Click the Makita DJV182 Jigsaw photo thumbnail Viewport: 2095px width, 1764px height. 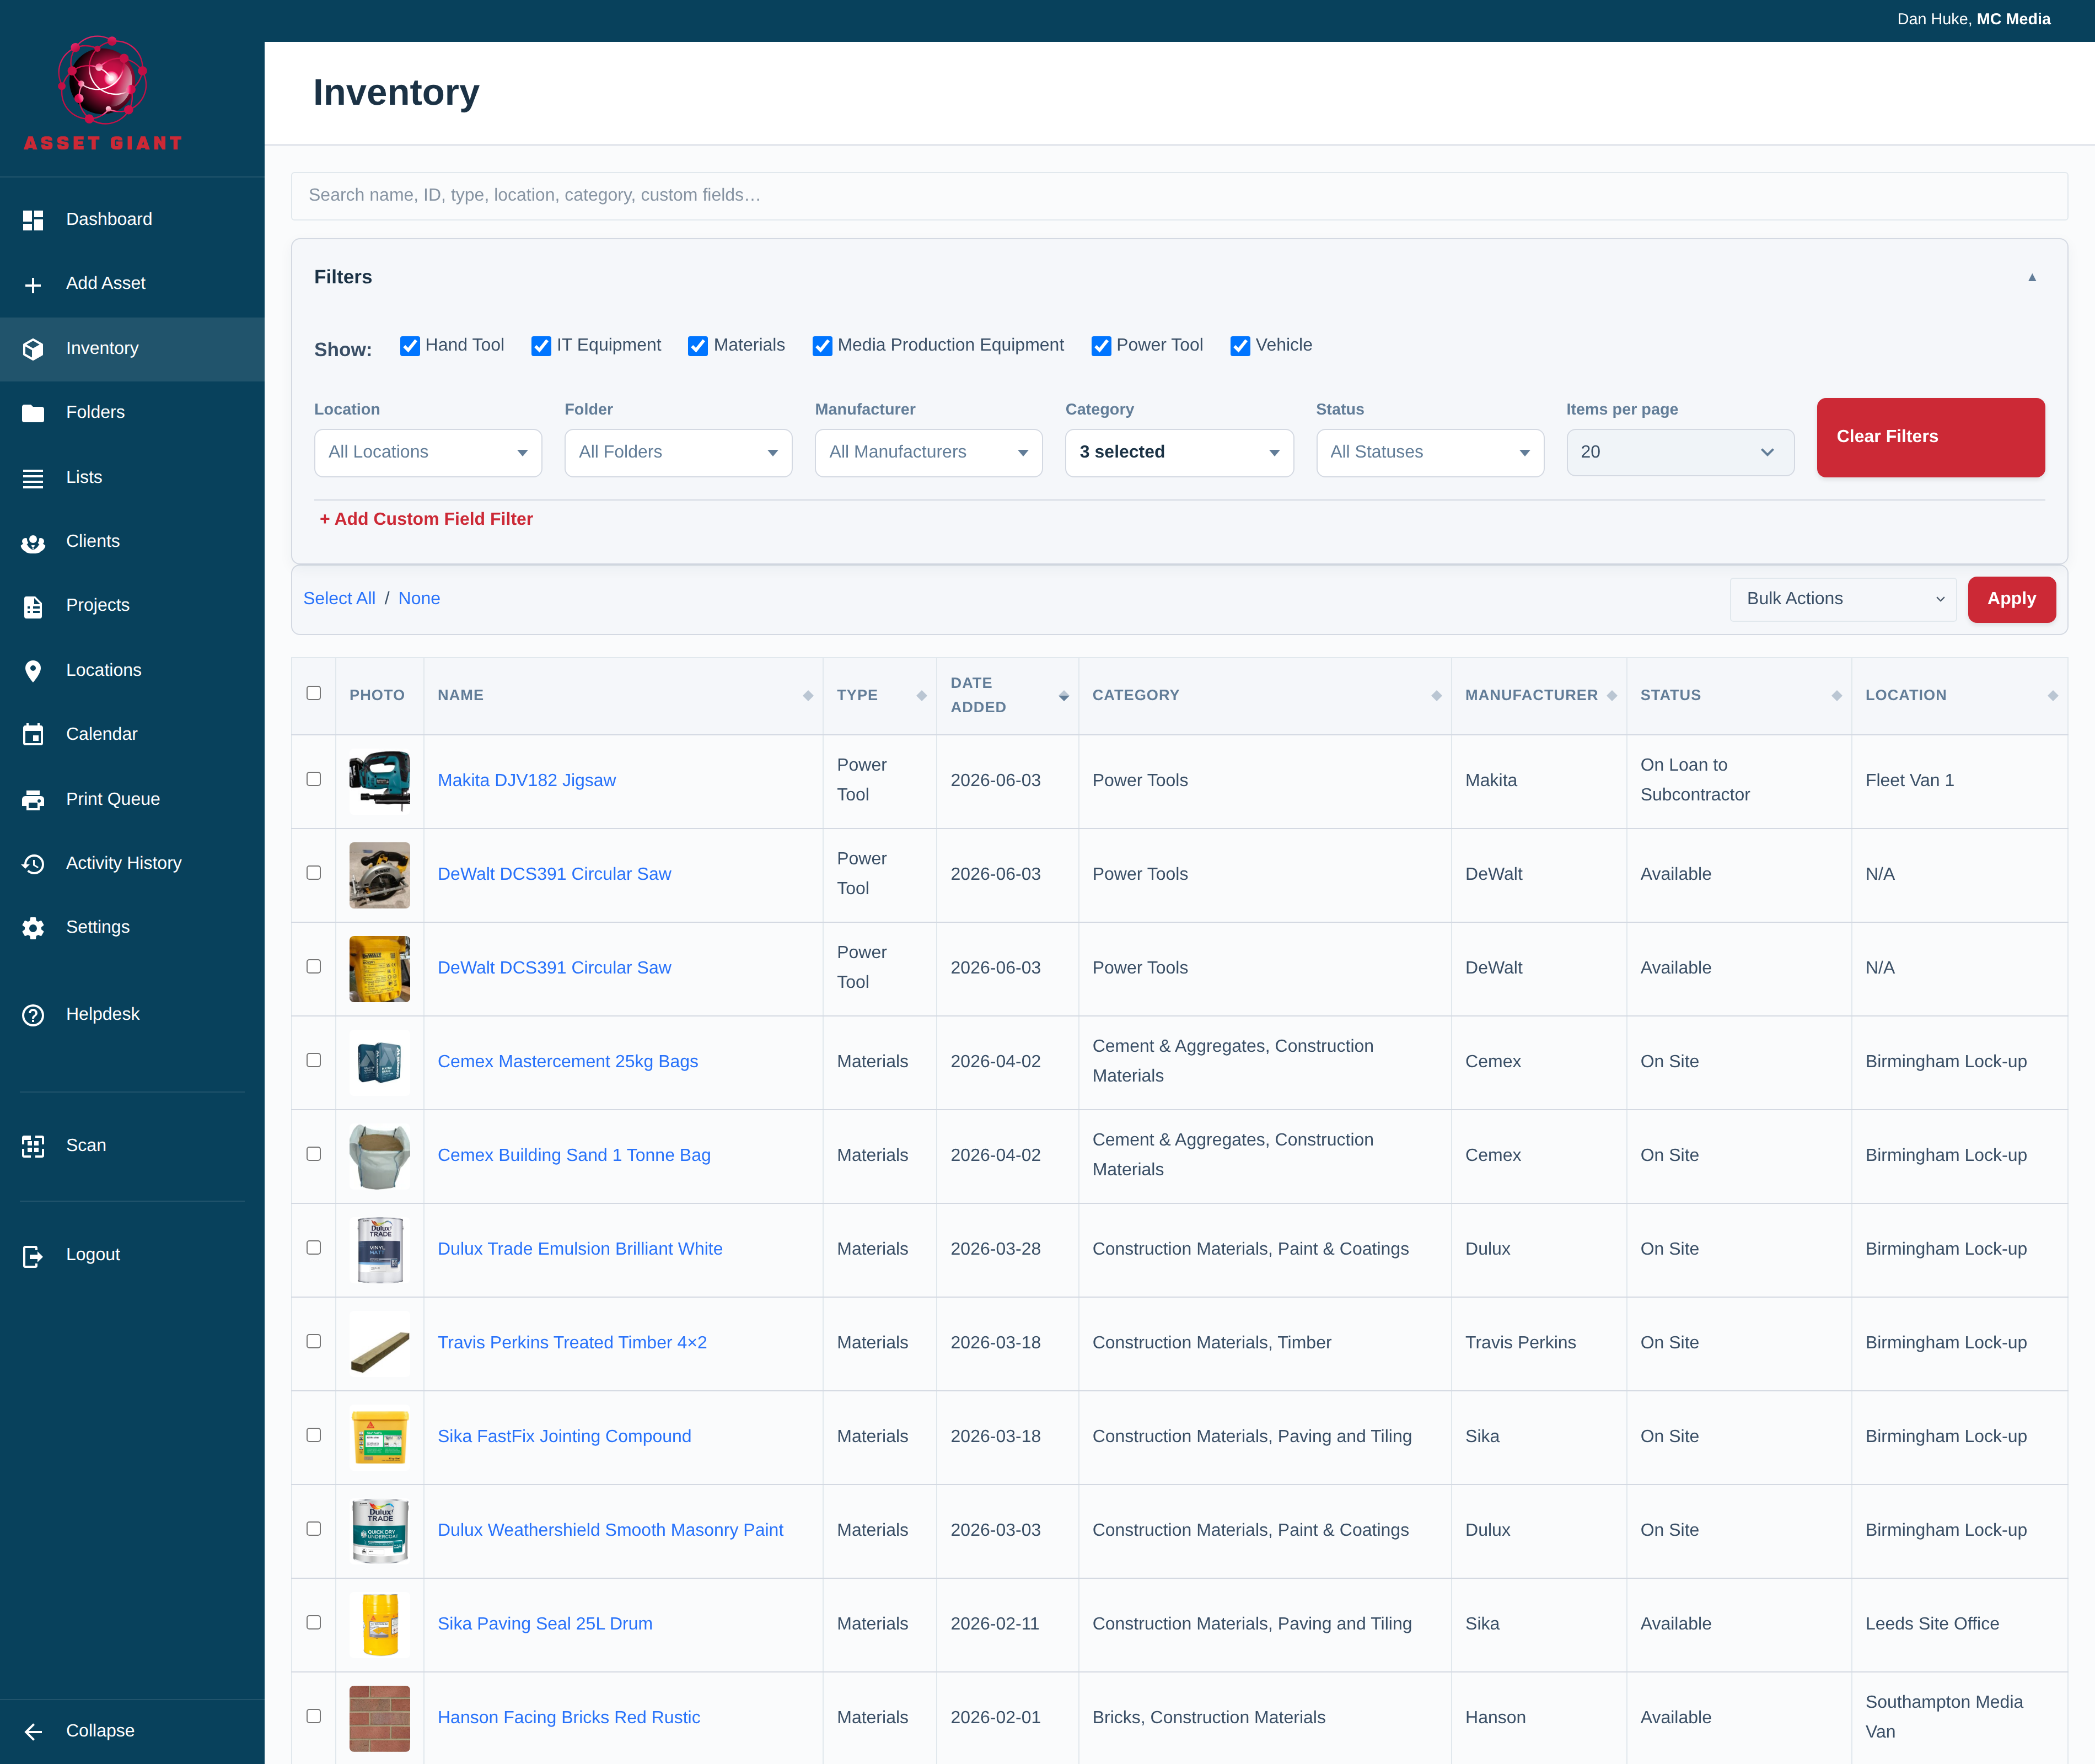pyautogui.click(x=380, y=781)
